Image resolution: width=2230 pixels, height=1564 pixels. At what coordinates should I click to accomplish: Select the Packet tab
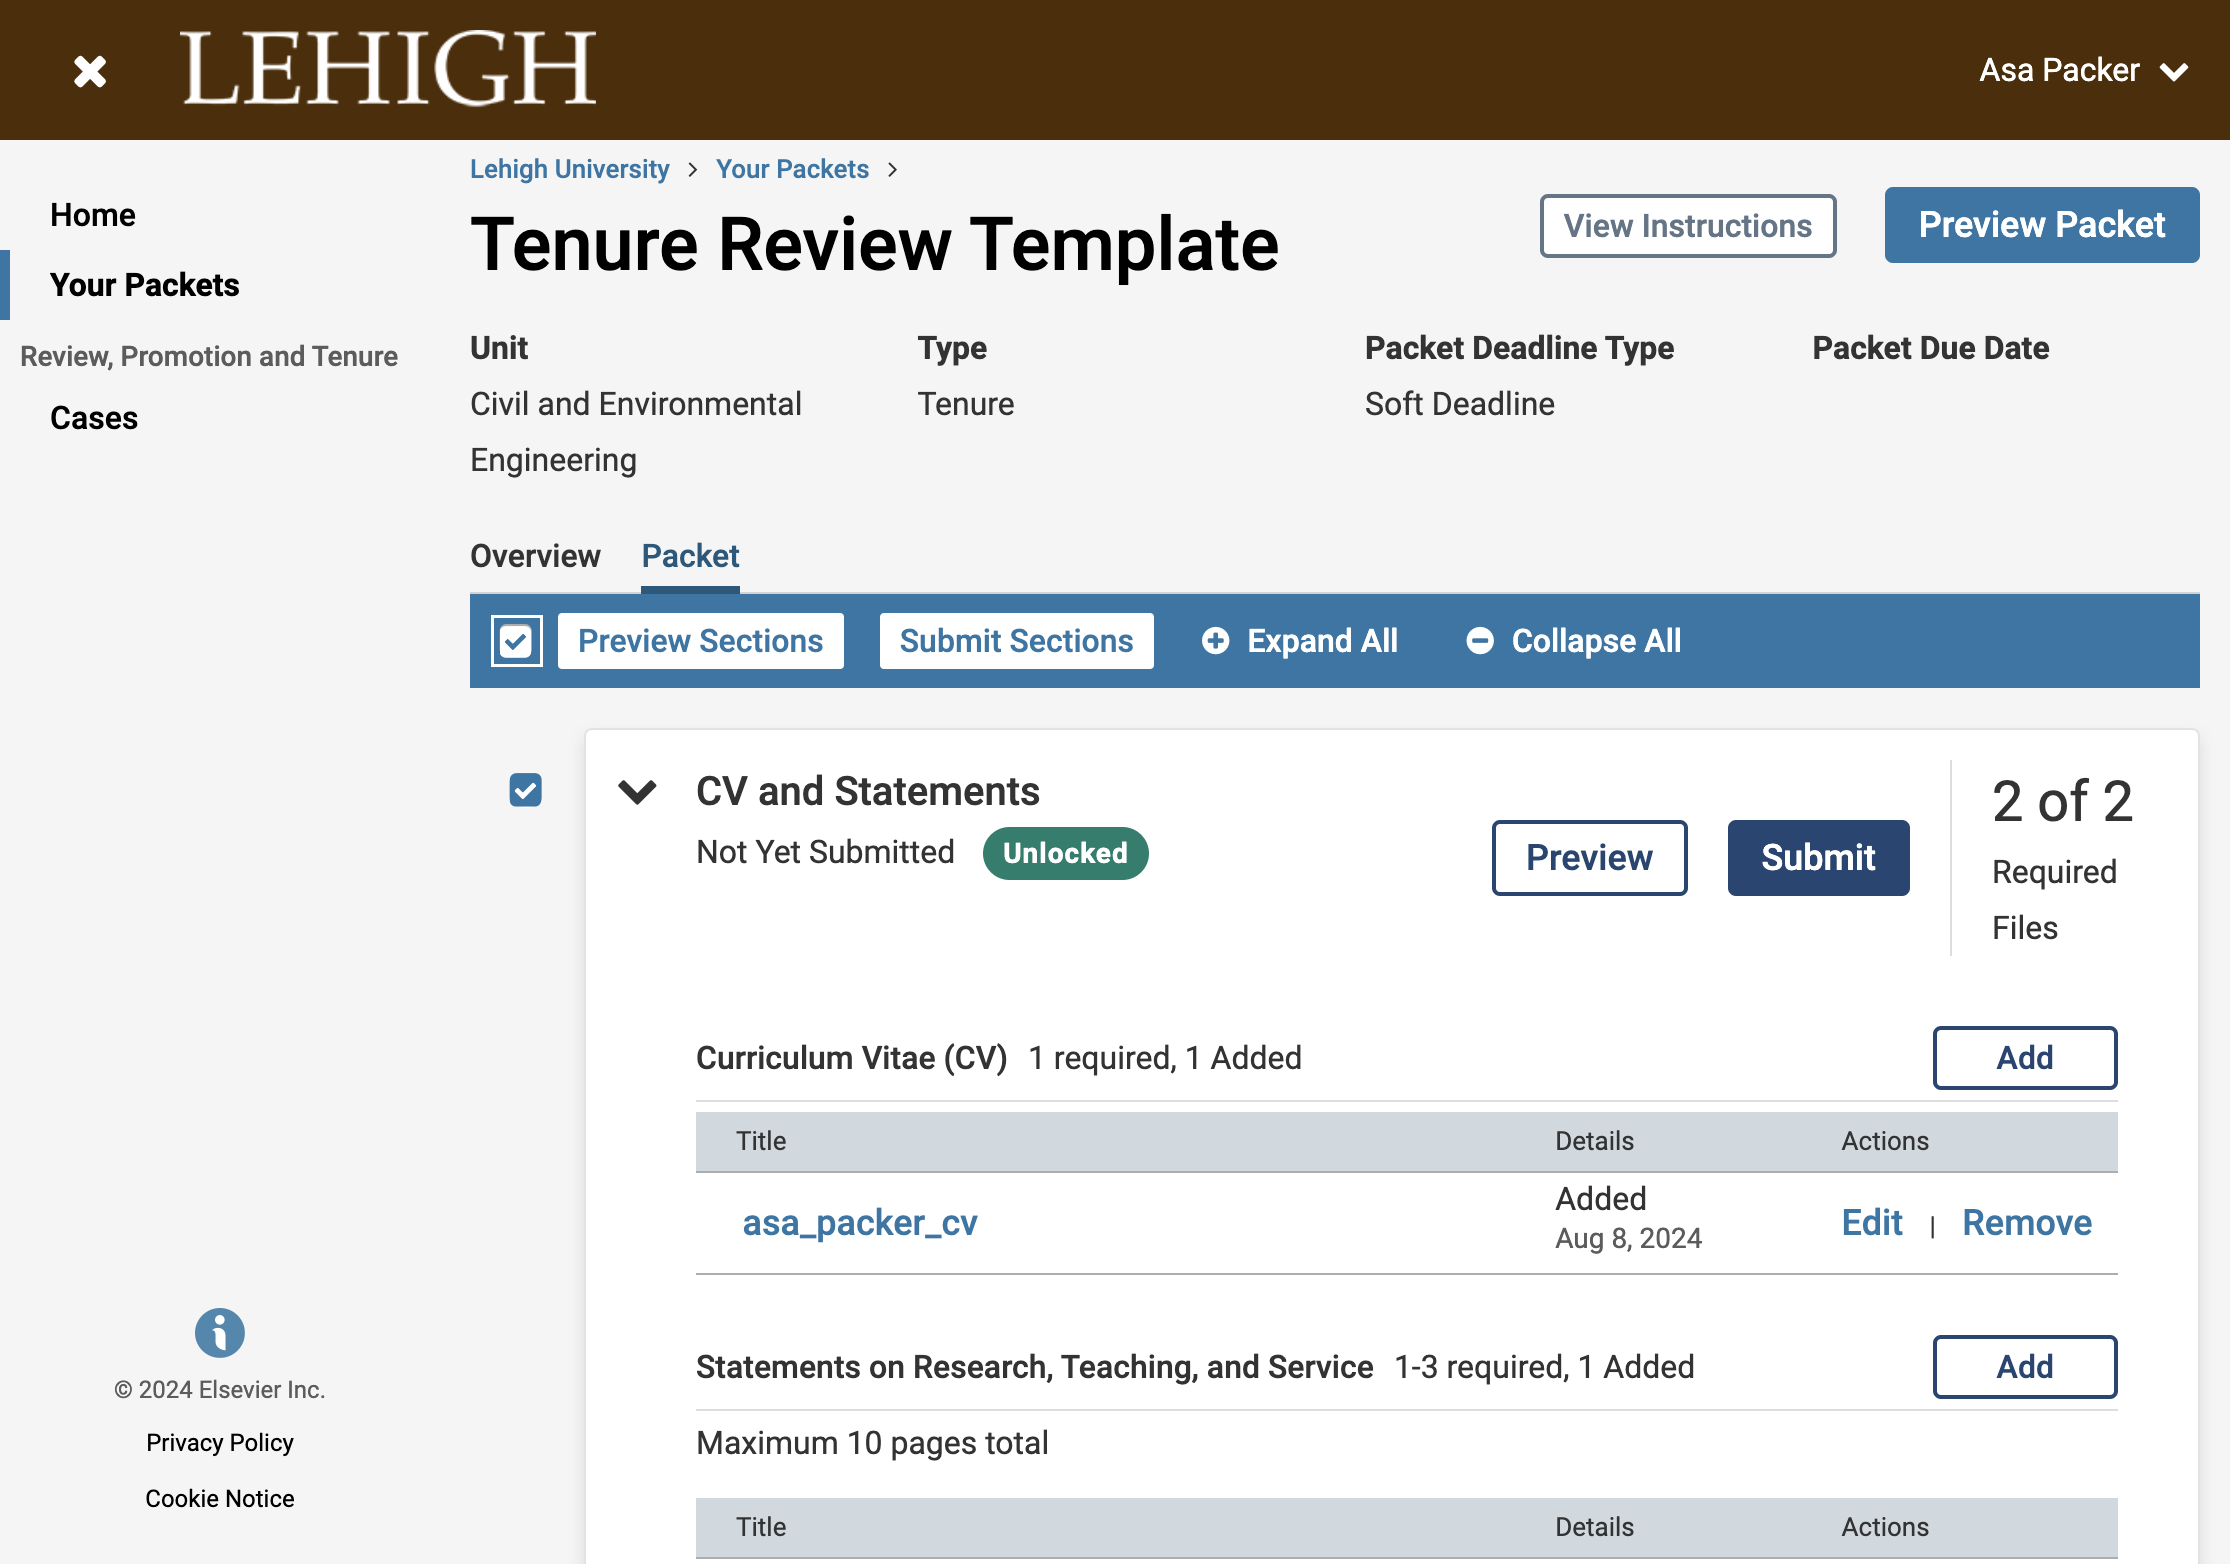pyautogui.click(x=690, y=556)
